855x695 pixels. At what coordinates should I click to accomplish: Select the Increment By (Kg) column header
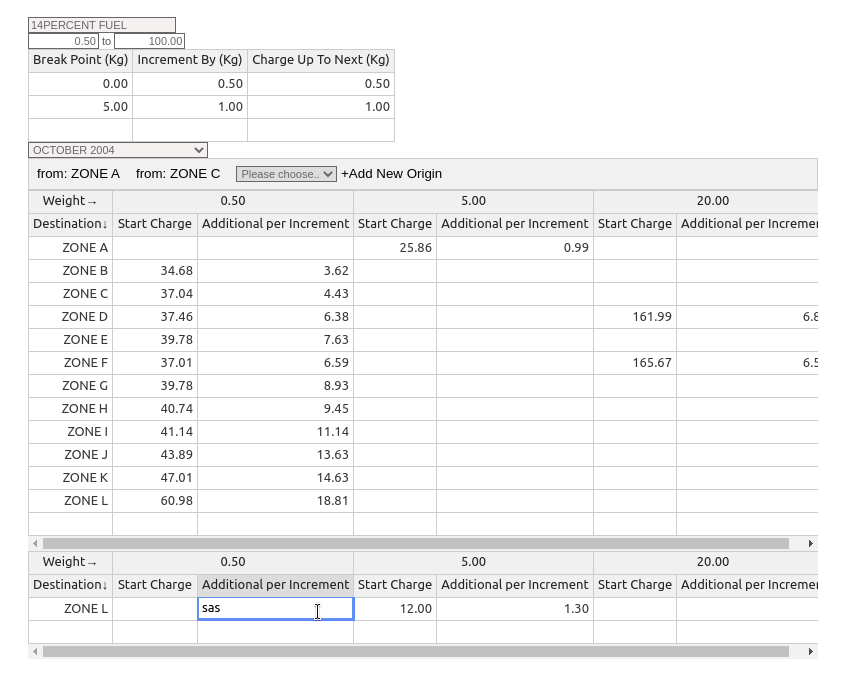[190, 61]
